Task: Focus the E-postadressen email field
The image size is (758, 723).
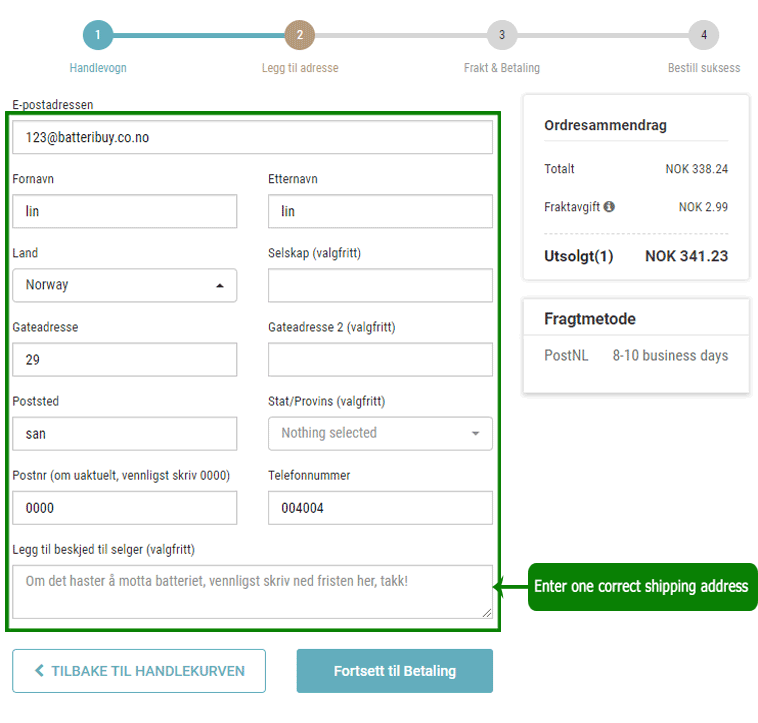Action: tap(252, 137)
